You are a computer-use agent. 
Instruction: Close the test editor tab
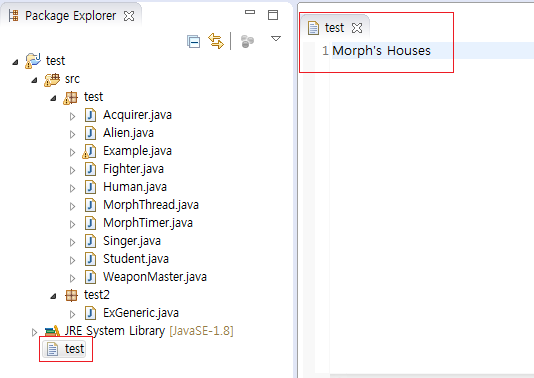[357, 28]
